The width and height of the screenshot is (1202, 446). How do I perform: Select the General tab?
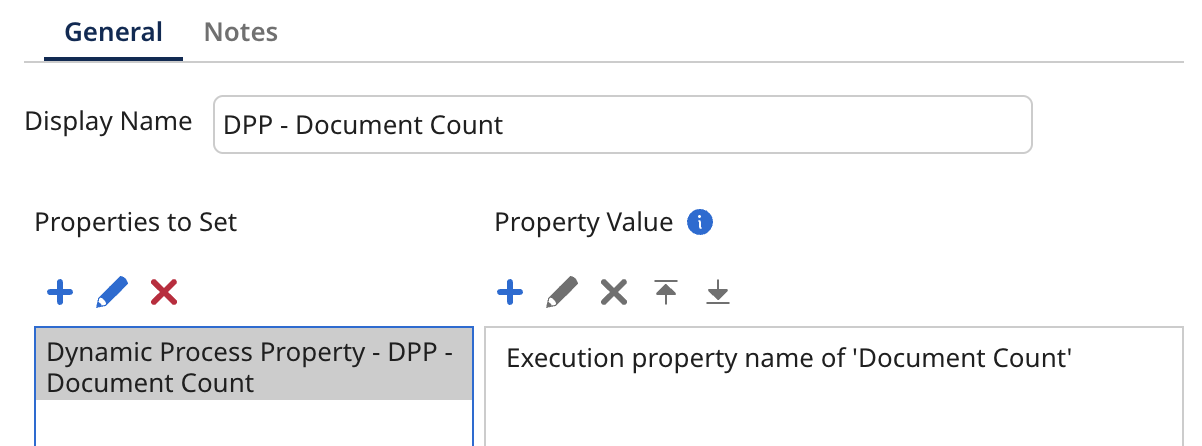[x=114, y=32]
